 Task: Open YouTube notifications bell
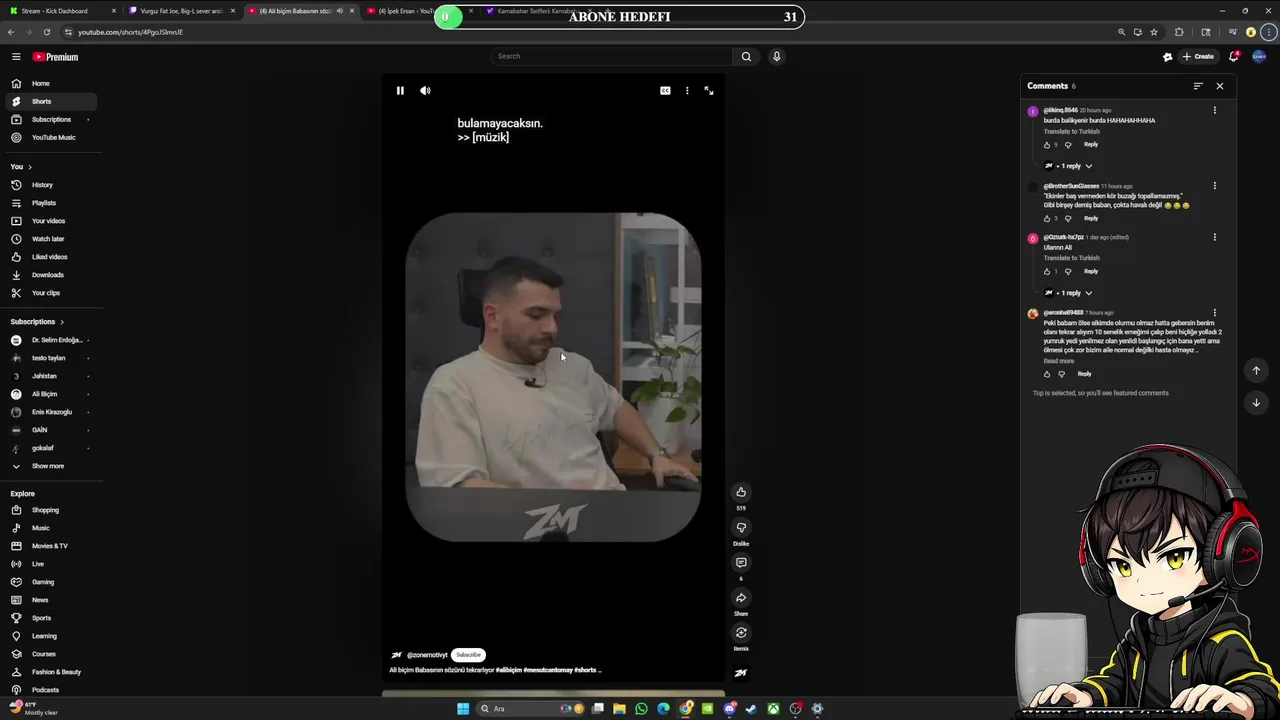pyautogui.click(x=1234, y=57)
